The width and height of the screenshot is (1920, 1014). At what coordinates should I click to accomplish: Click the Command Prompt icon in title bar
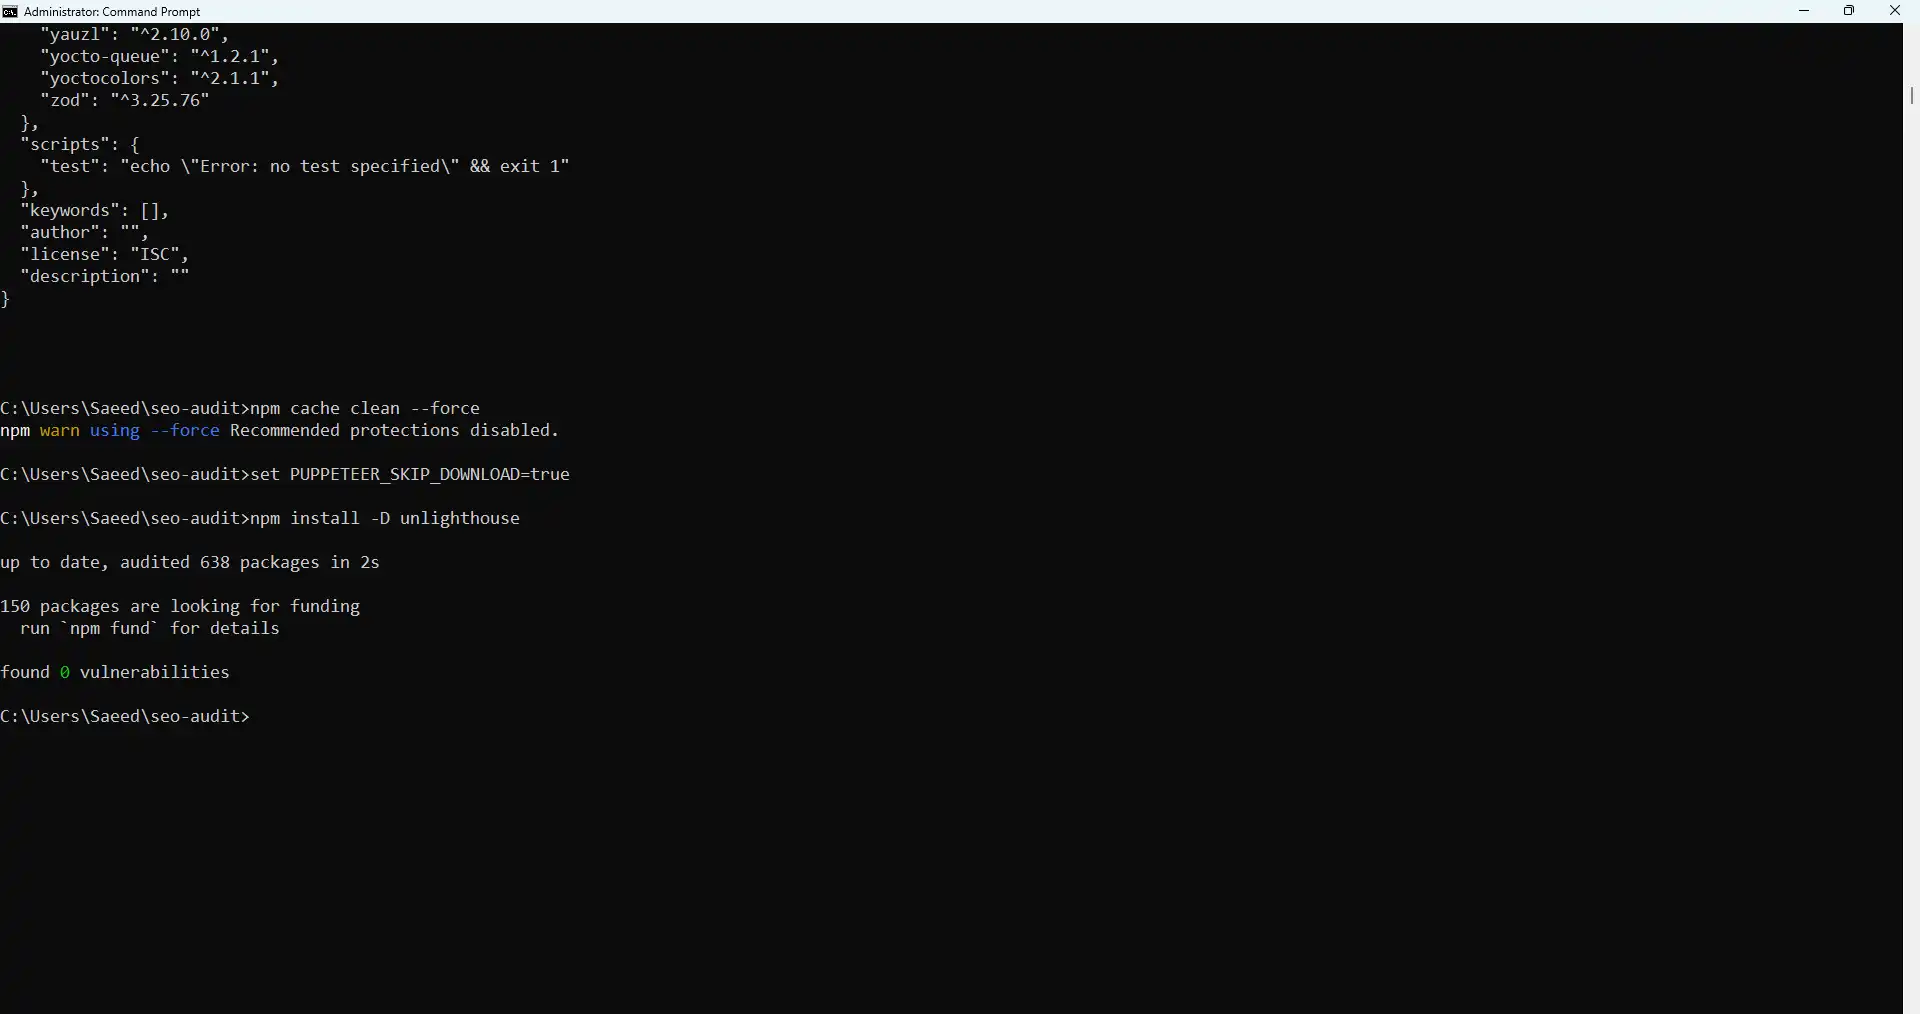(x=10, y=11)
